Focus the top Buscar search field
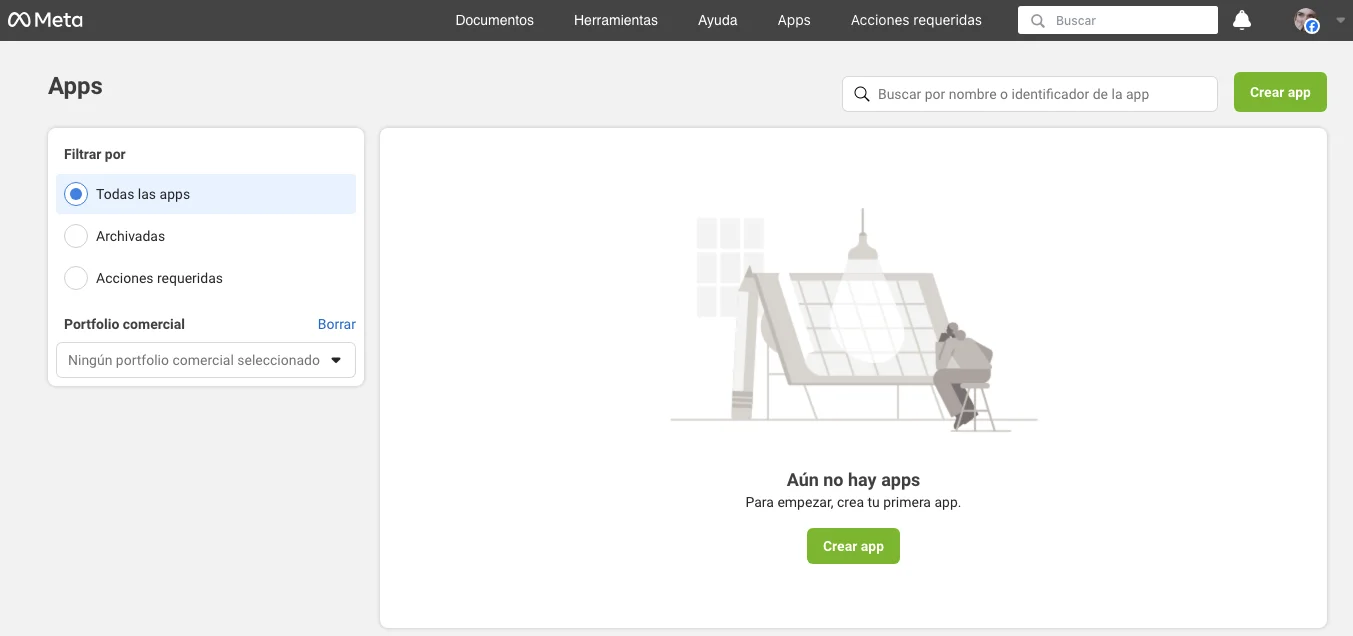 coord(1118,20)
